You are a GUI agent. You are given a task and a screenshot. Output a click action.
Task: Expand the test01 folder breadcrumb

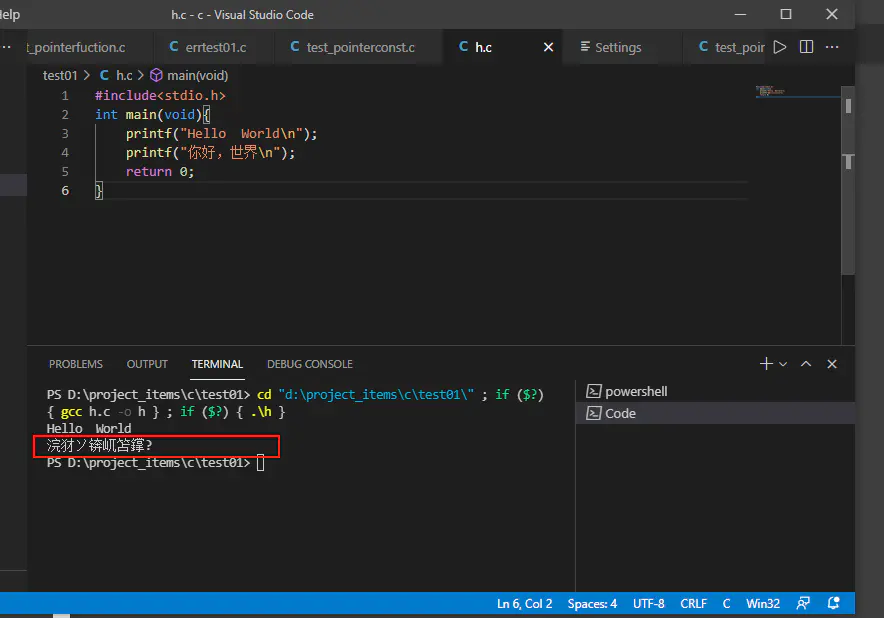click(60, 75)
